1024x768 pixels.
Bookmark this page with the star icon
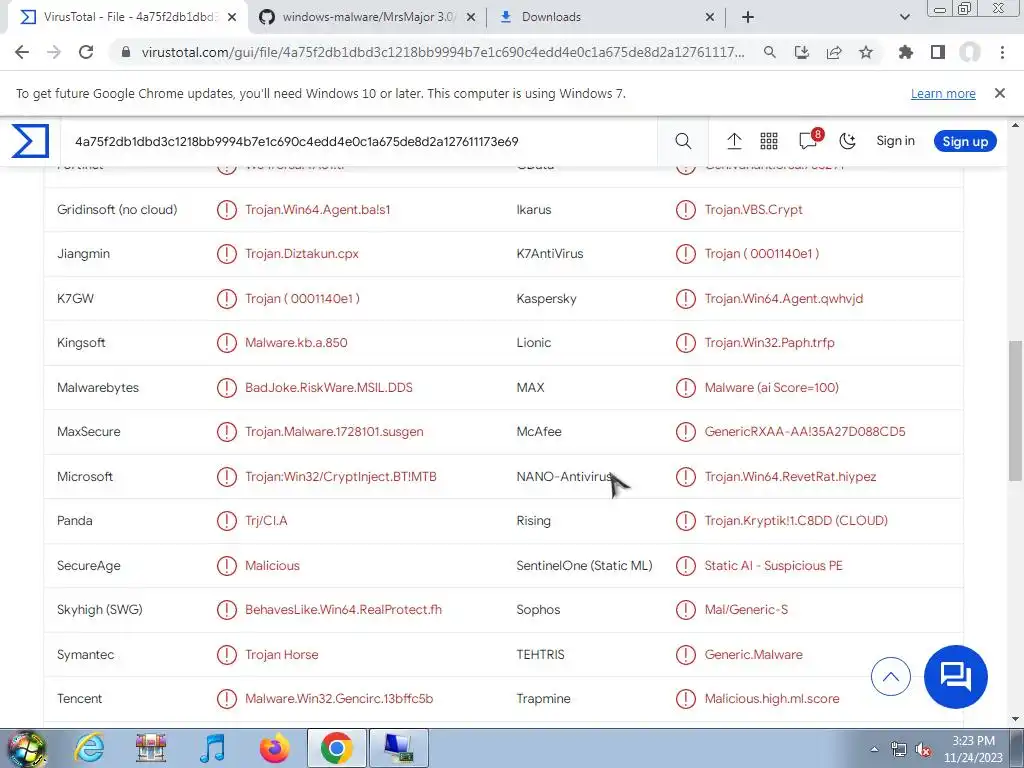click(x=866, y=52)
